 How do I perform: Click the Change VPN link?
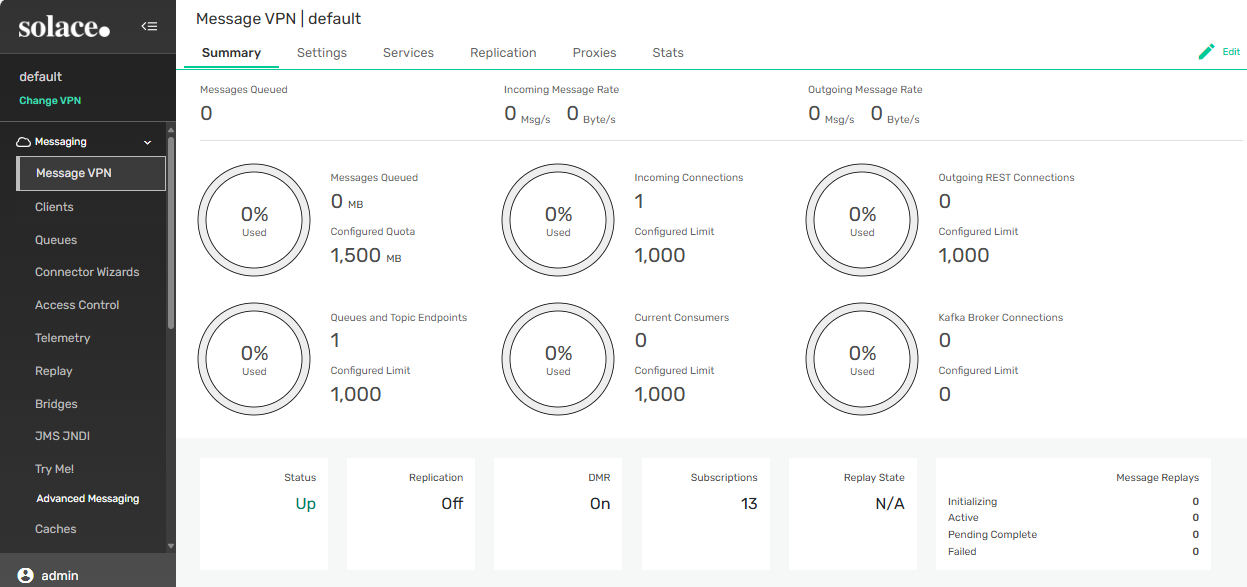click(50, 101)
